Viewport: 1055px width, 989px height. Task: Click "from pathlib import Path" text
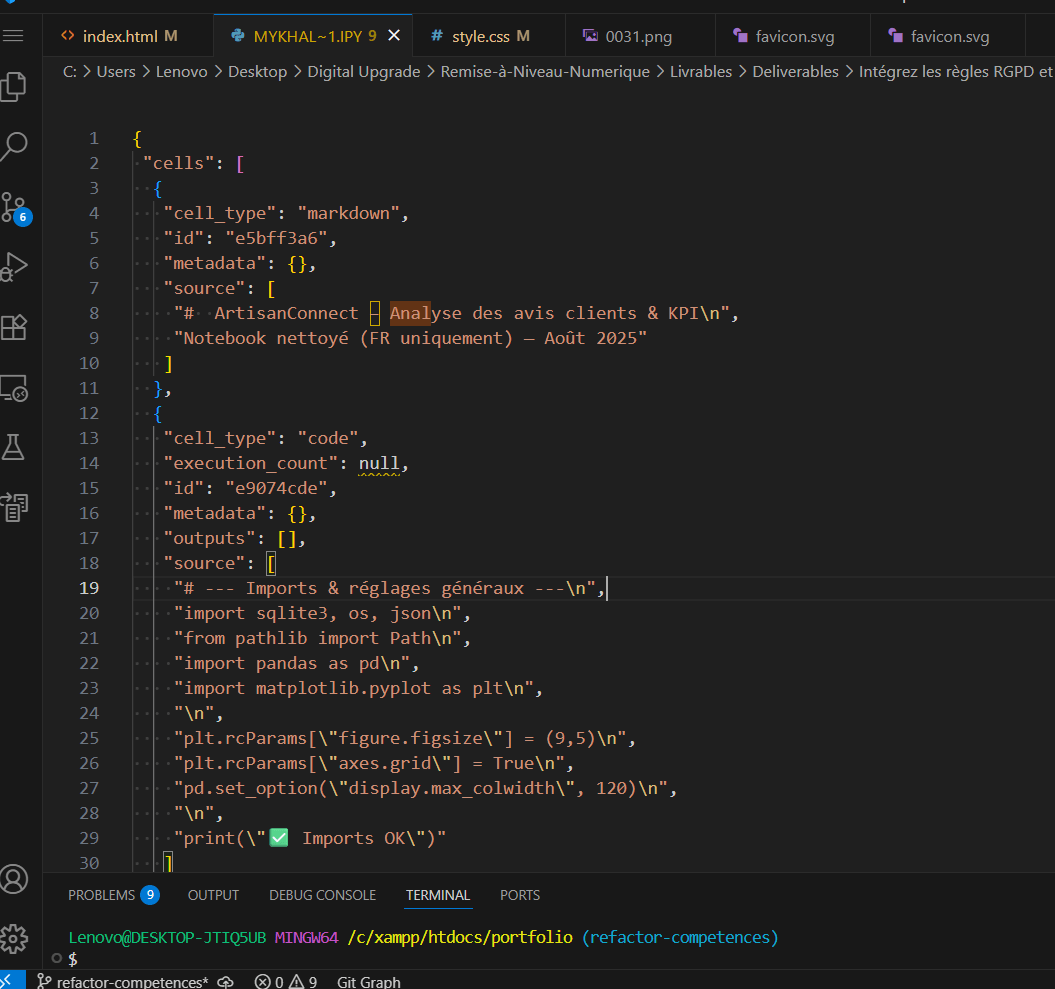point(307,638)
